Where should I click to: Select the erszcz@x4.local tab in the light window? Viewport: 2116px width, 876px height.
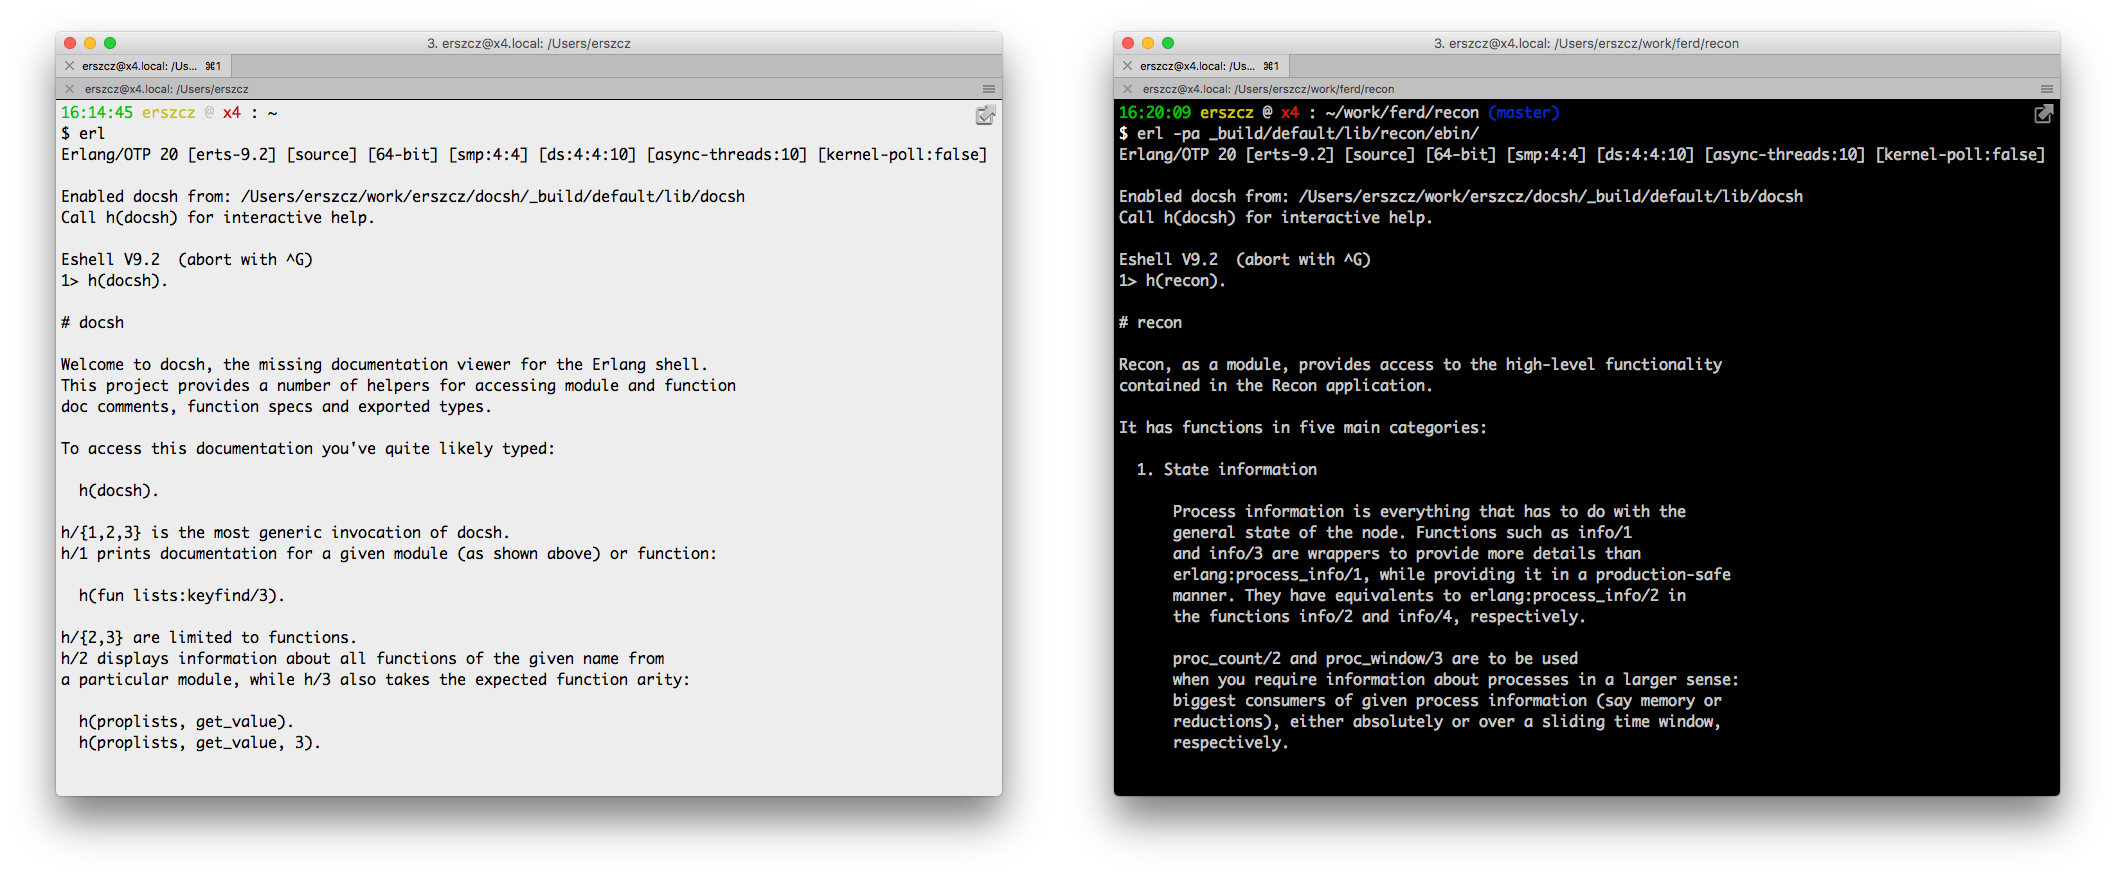point(145,66)
